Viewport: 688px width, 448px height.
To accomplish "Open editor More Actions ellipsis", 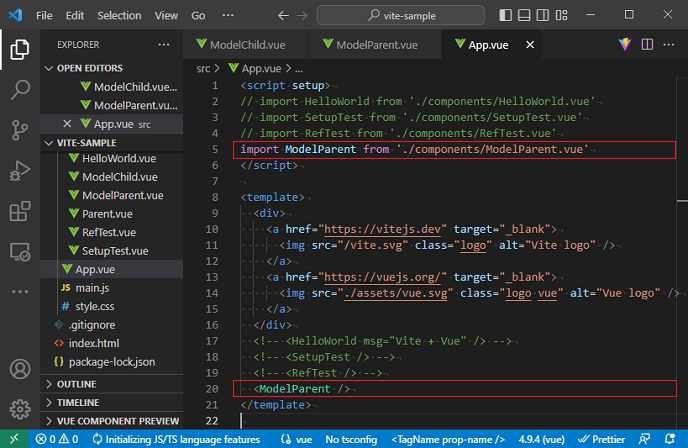I will (x=669, y=44).
